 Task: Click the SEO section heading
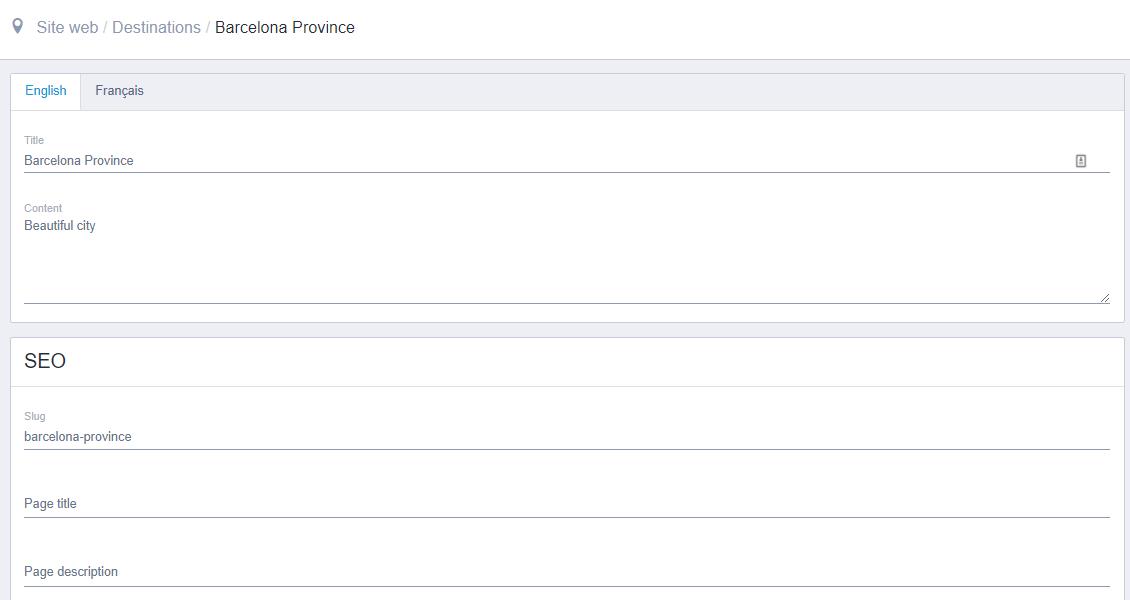pyautogui.click(x=45, y=361)
